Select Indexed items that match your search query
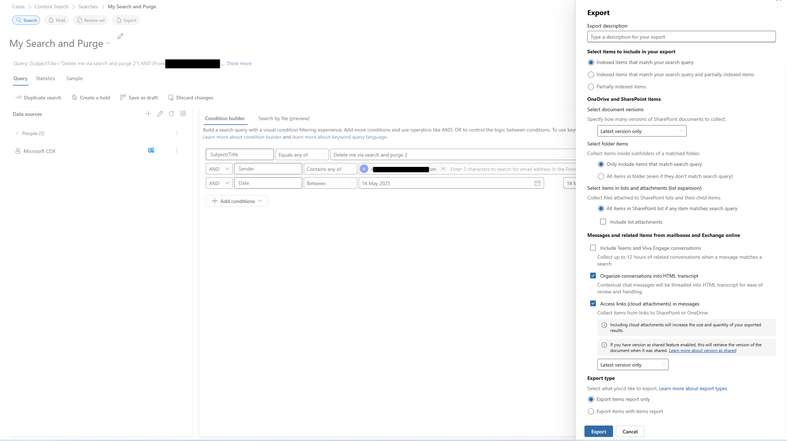Image resolution: width=787 pixels, height=441 pixels. 591,63
